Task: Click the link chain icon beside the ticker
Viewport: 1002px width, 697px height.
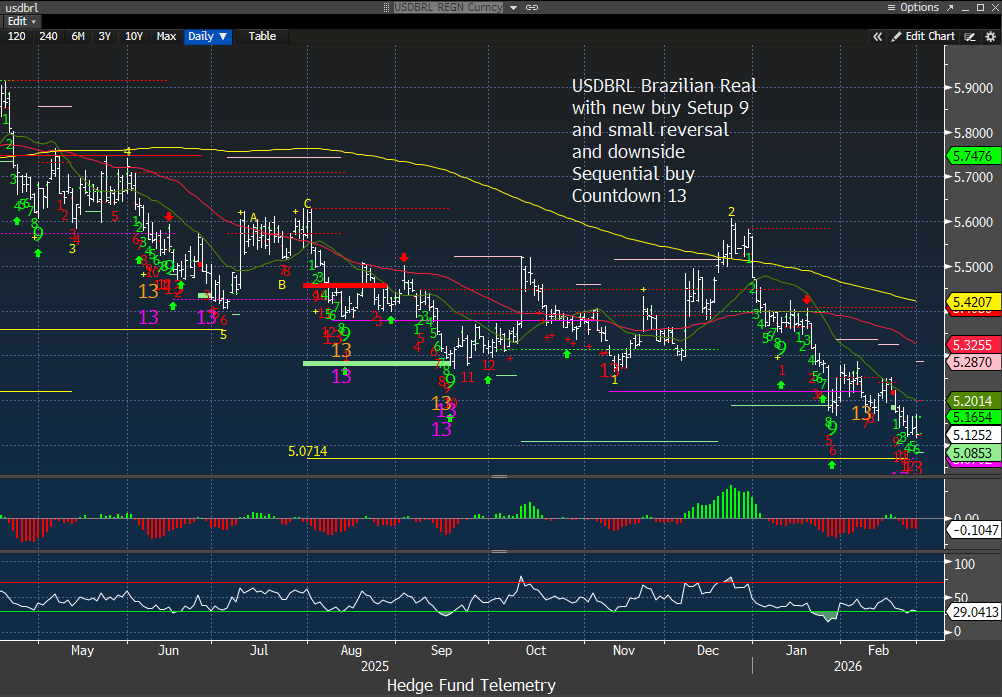Action: [x=532, y=7]
